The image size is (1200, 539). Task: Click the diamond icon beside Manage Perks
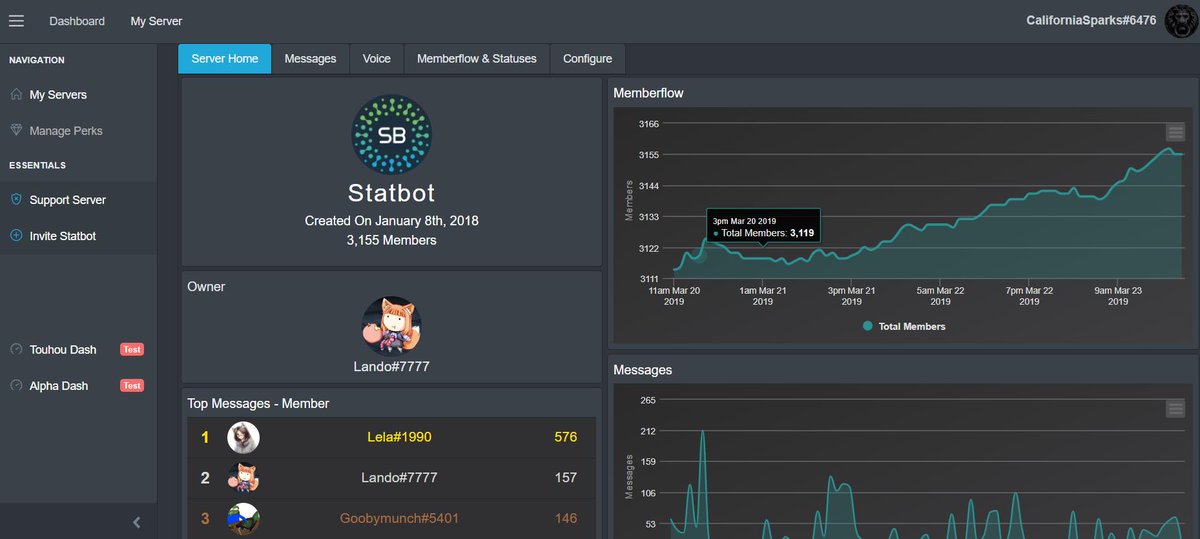point(15,130)
